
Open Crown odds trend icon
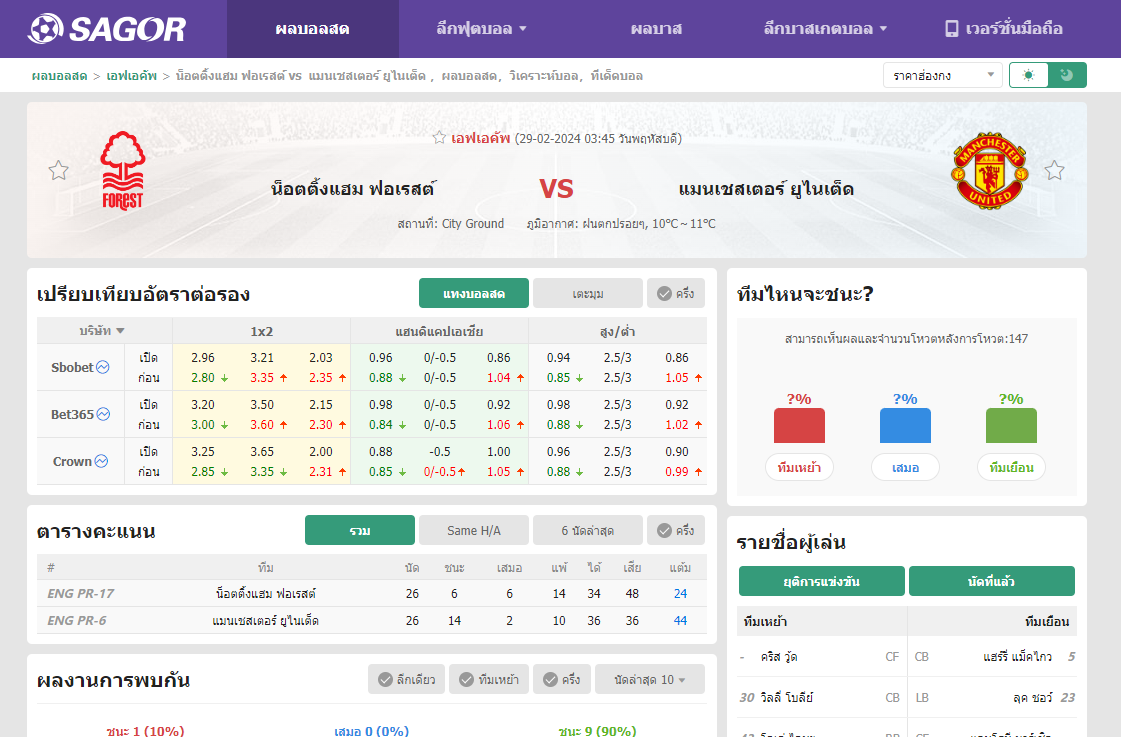102,461
